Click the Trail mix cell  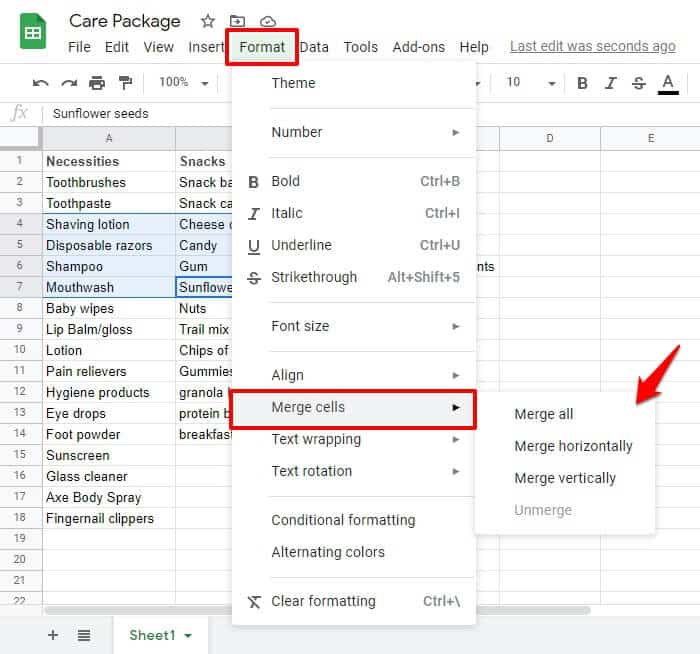(204, 329)
